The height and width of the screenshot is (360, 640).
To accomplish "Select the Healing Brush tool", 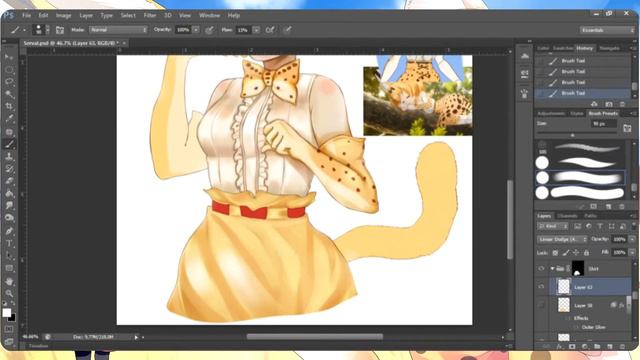I will tap(9, 131).
